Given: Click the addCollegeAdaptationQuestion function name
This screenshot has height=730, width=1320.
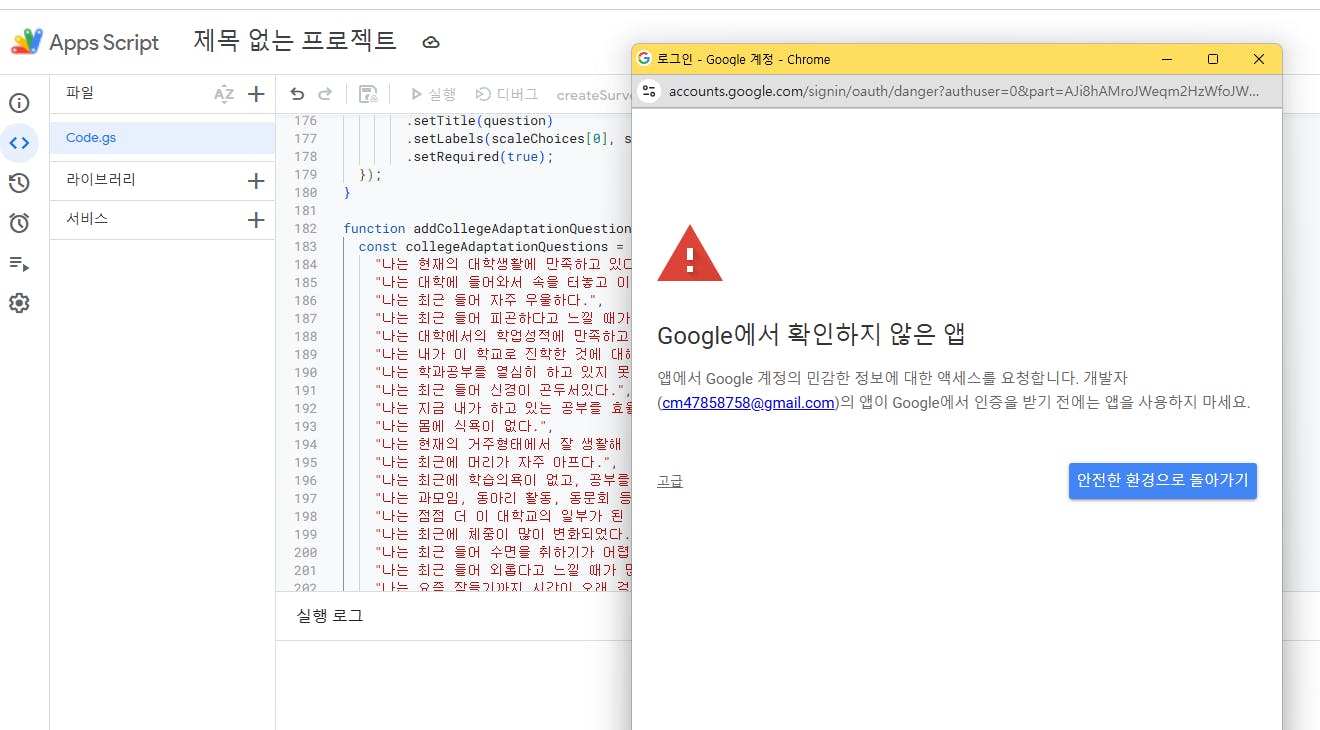Looking at the screenshot, I should pos(522,229).
